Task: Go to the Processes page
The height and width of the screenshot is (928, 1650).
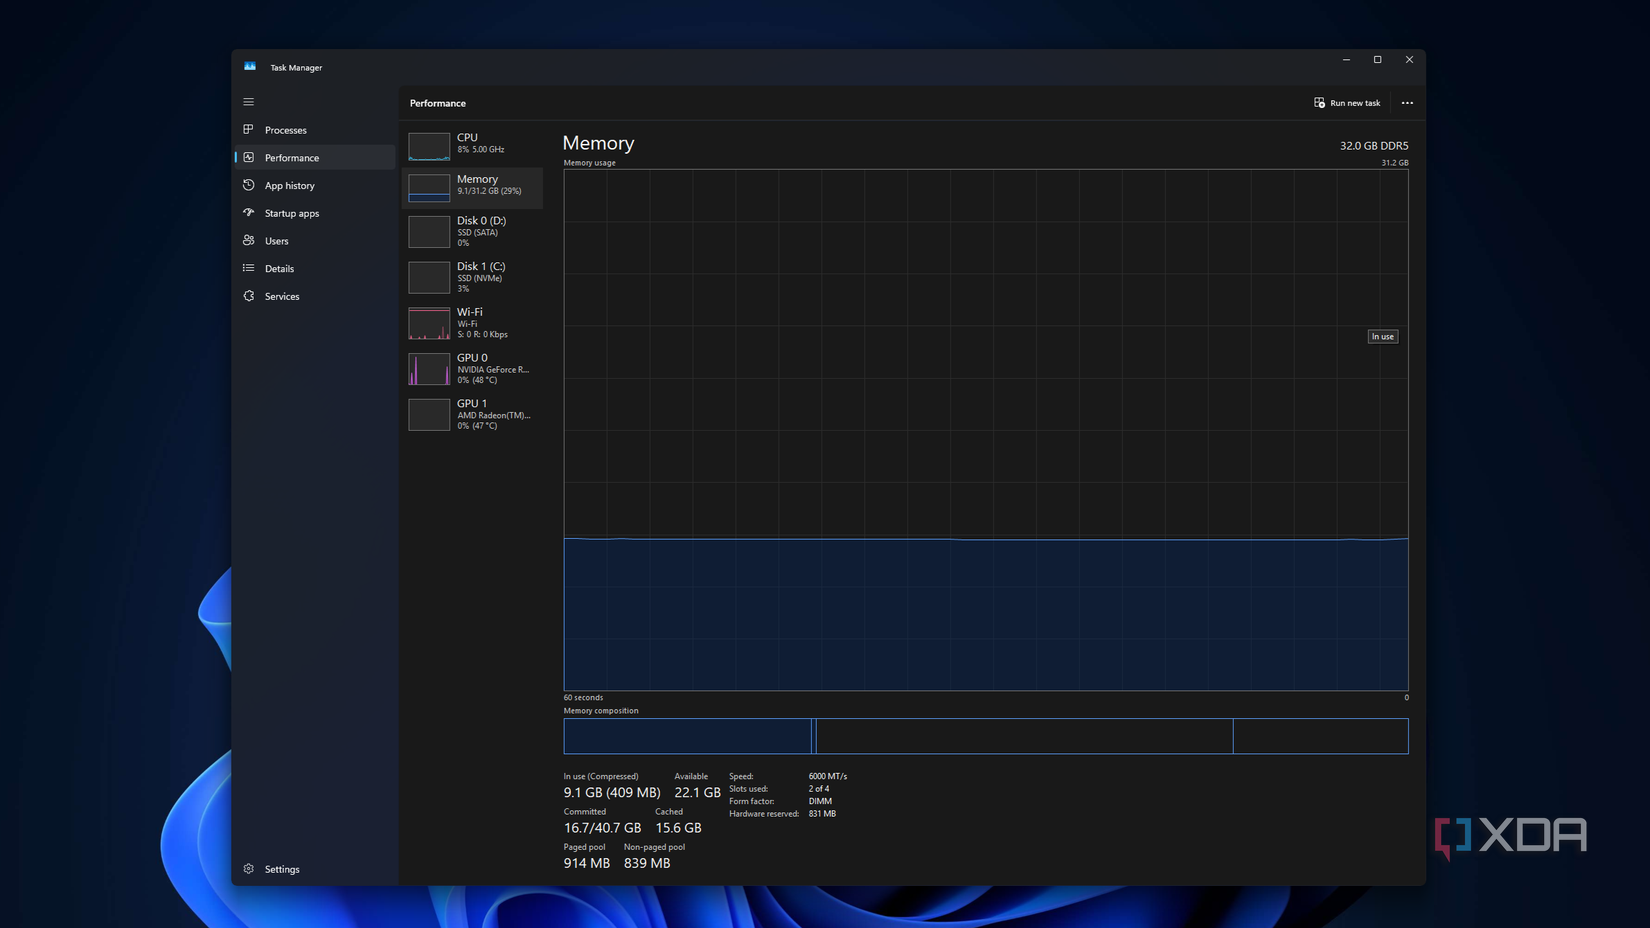Action: (x=286, y=130)
